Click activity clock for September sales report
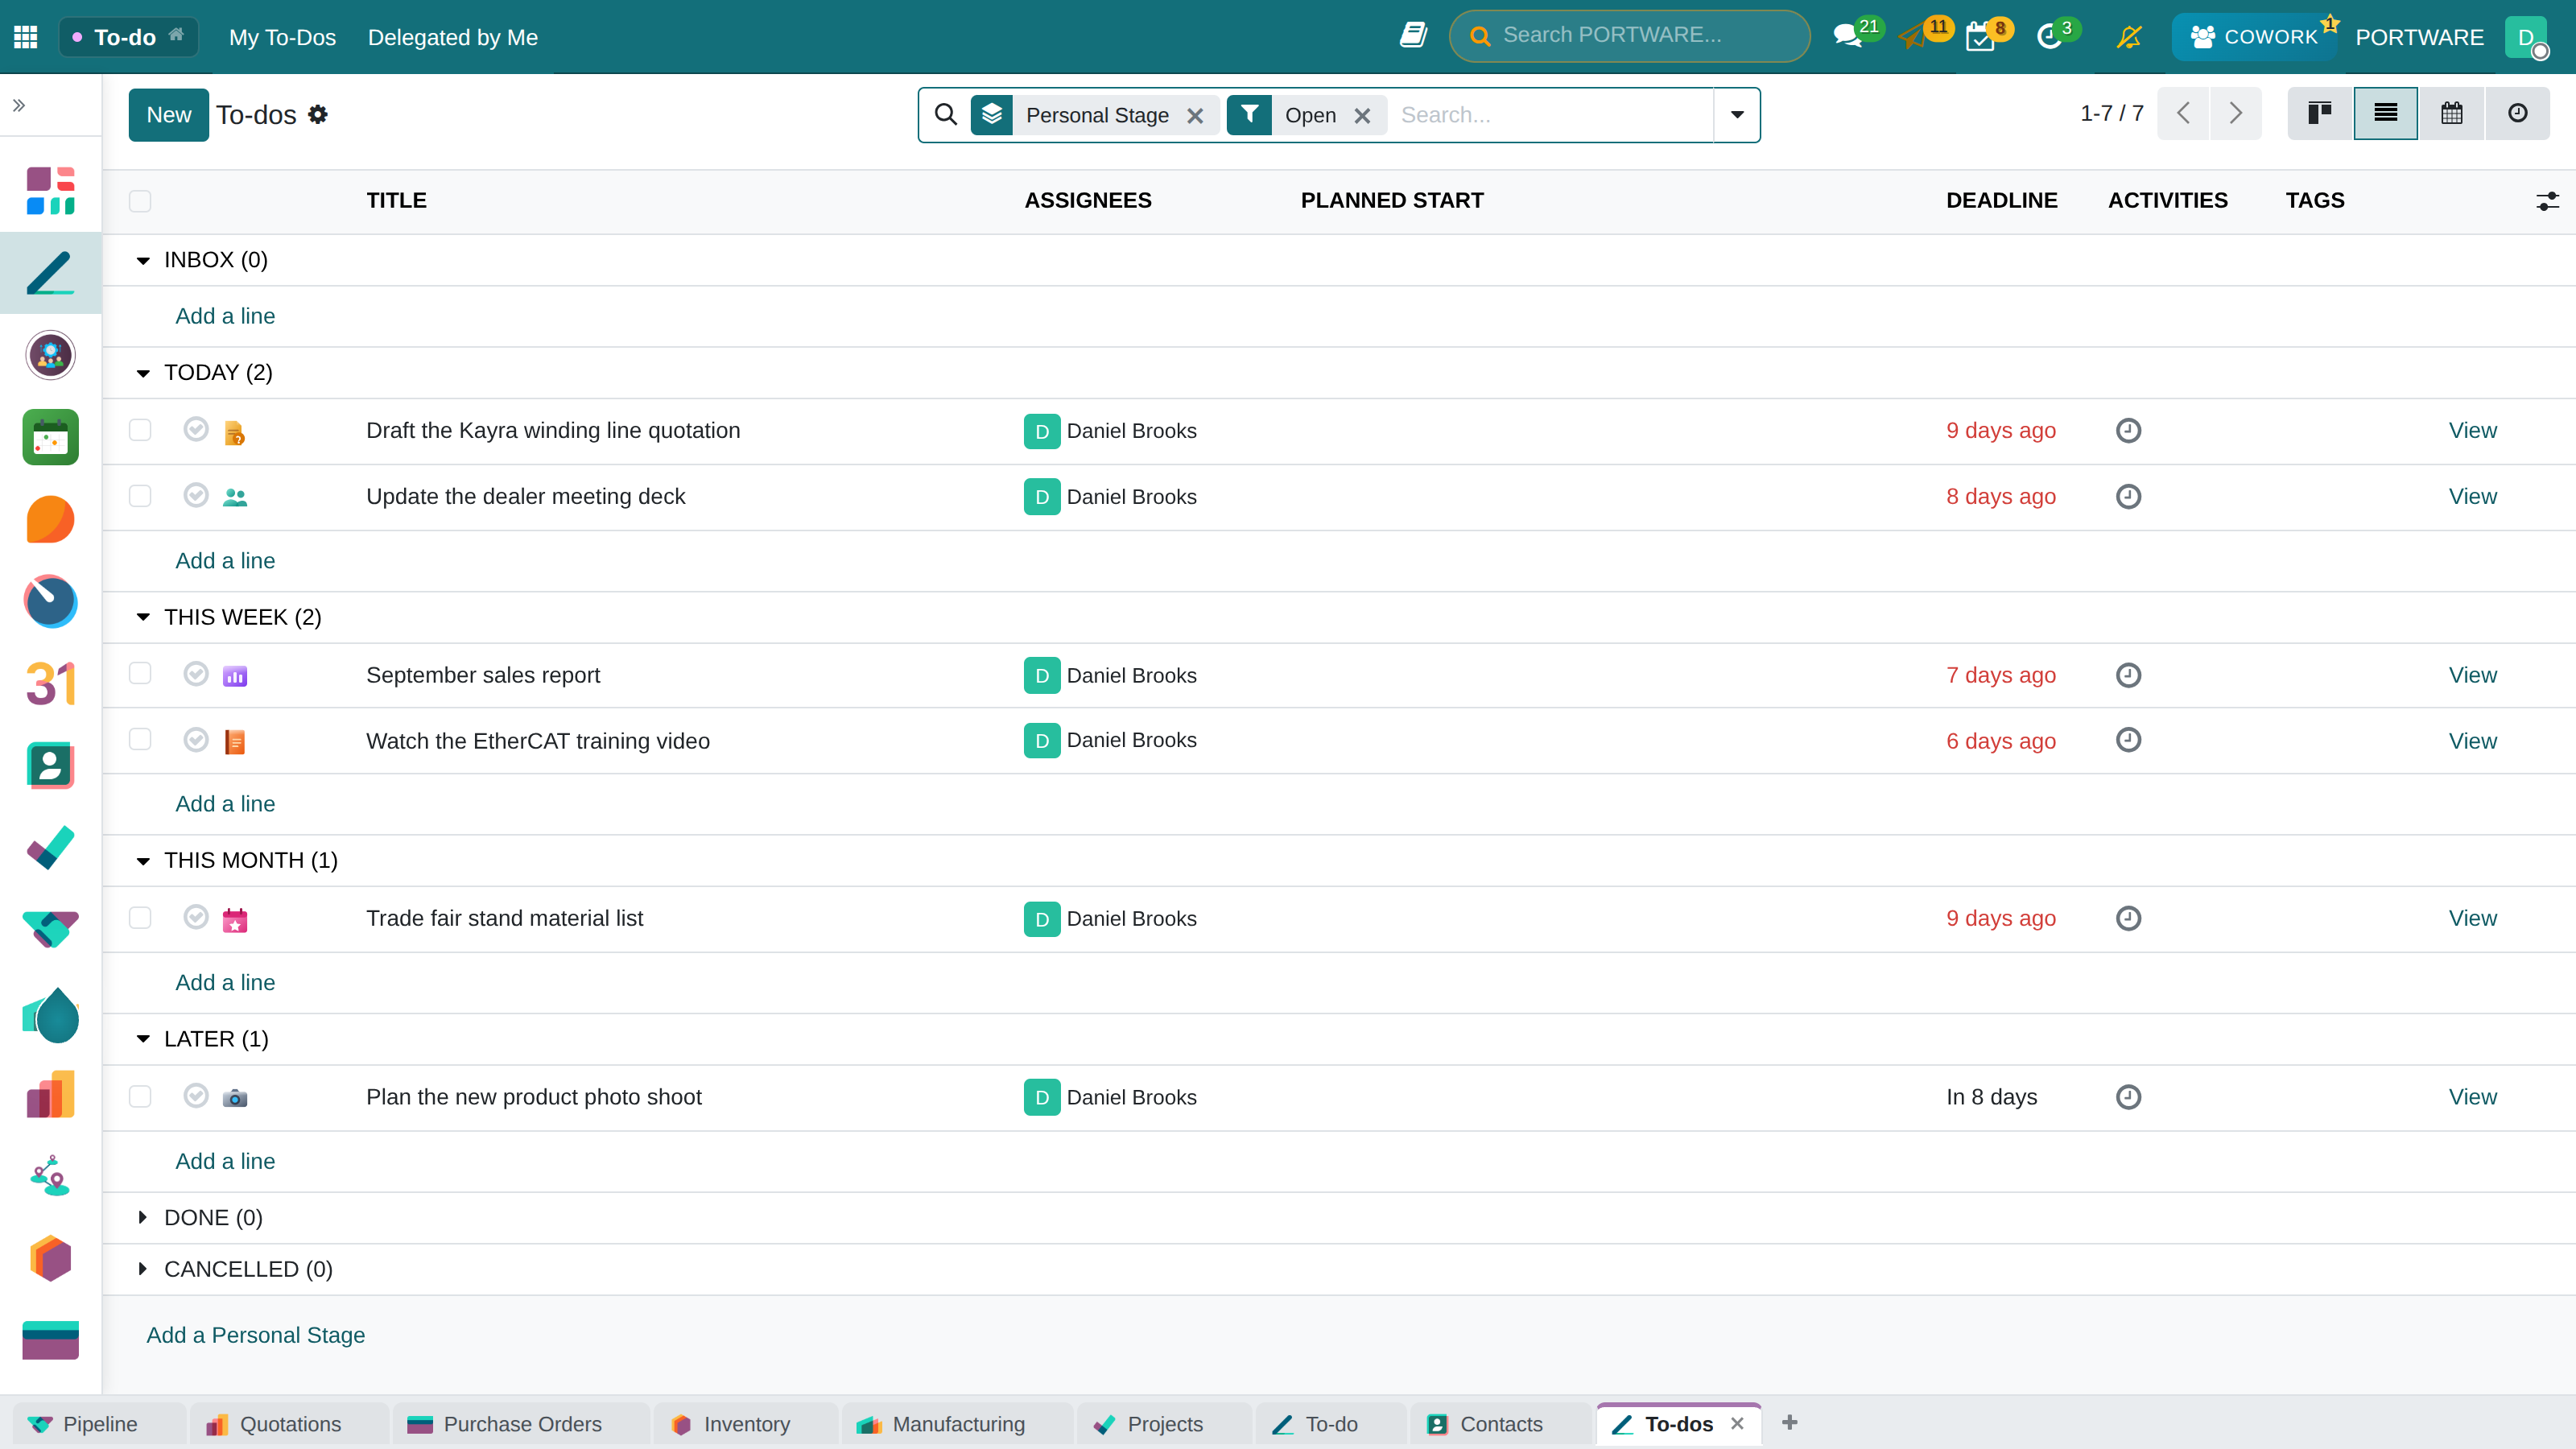The width and height of the screenshot is (2576, 1449). (2128, 675)
